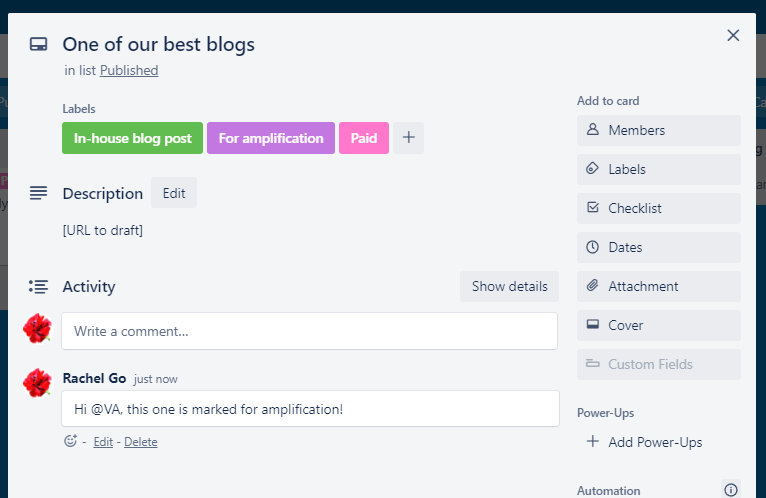
Task: Click the [URL to draft] description text
Action: [x=103, y=230]
